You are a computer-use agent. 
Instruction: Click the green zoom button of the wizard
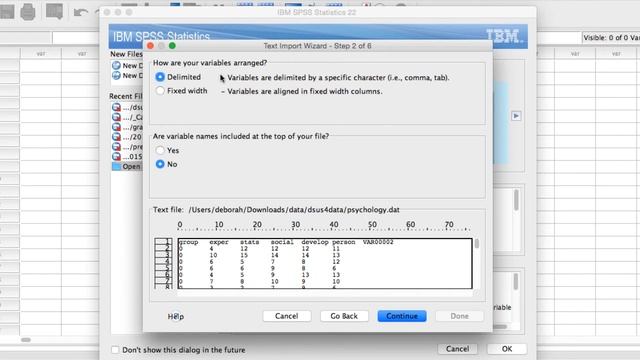(x=172, y=46)
